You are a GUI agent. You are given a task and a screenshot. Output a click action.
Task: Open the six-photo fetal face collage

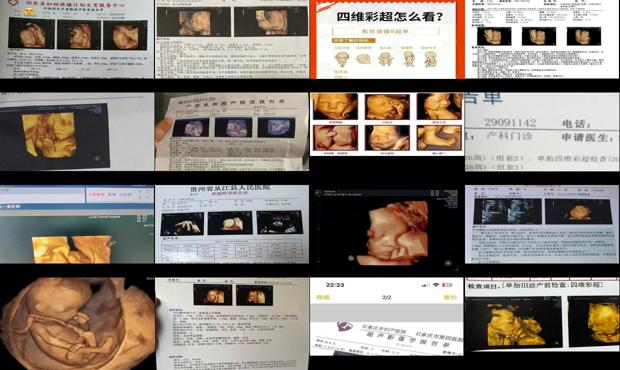tap(387, 124)
